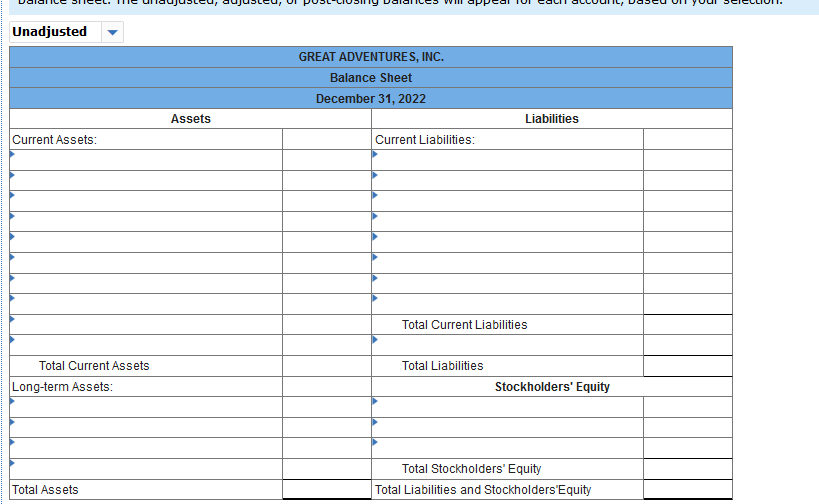Select account row directly above Total Assets
Viewport: 819px width, 504px height.
pos(146,469)
